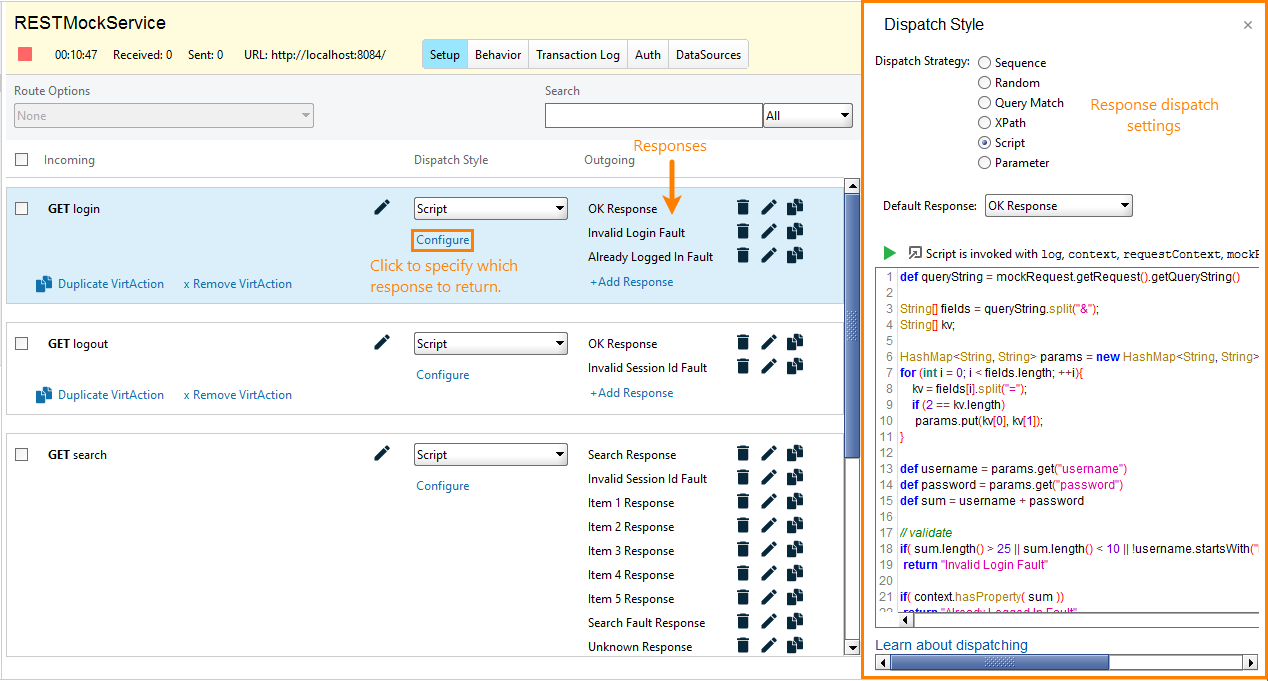
Task: Delete the Search Fault Response
Action: 743,621
